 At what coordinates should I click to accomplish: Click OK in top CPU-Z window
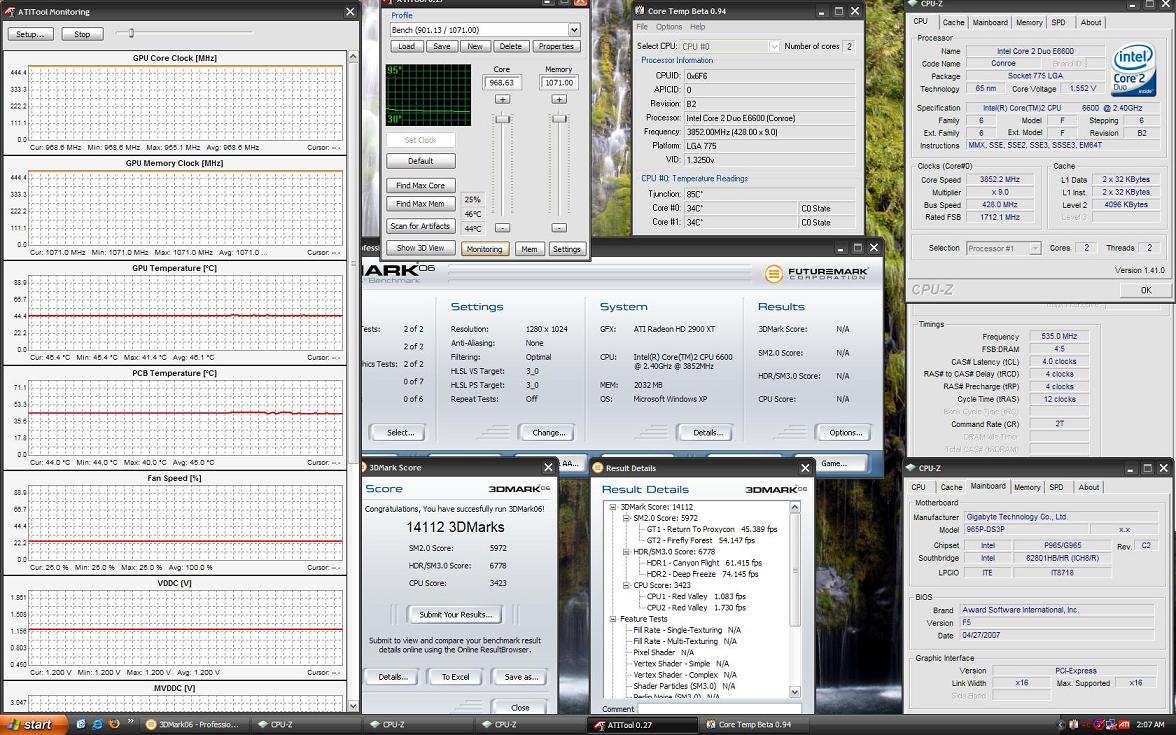(x=1145, y=290)
